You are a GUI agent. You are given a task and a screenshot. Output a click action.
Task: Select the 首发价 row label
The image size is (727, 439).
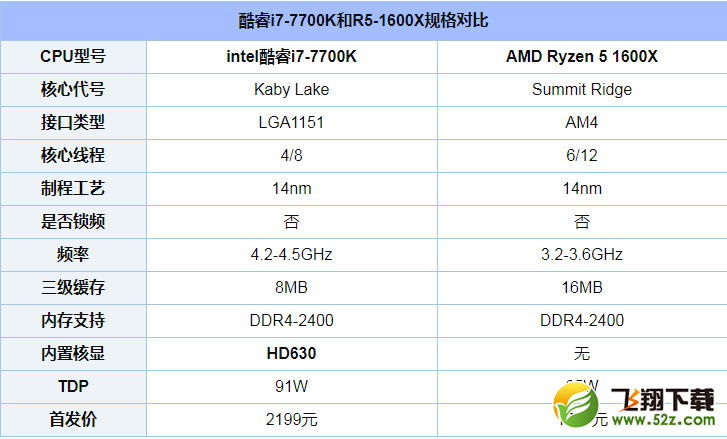pyautogui.click(x=73, y=420)
